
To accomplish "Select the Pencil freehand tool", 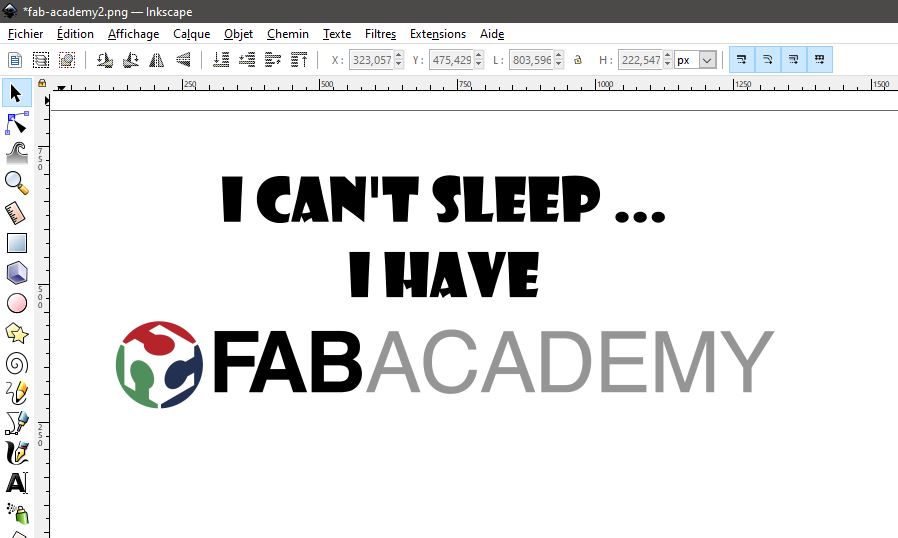I will tap(17, 393).
